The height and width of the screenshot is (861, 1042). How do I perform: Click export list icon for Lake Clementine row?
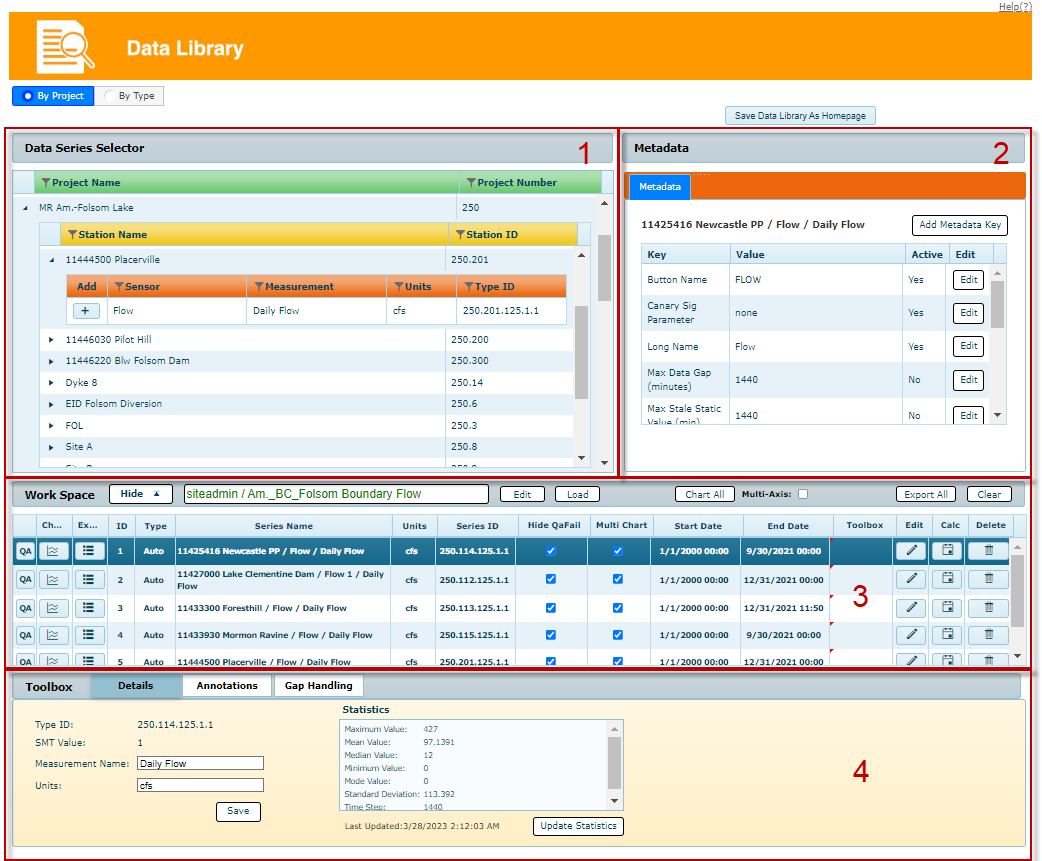click(88, 579)
